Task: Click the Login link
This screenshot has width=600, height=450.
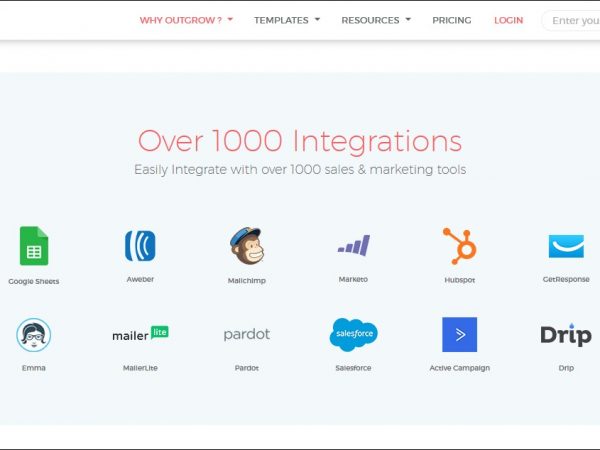Action: point(508,20)
